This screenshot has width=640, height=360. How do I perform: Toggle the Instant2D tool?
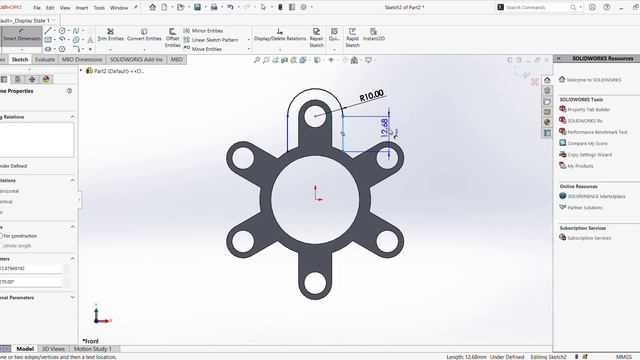[374, 35]
